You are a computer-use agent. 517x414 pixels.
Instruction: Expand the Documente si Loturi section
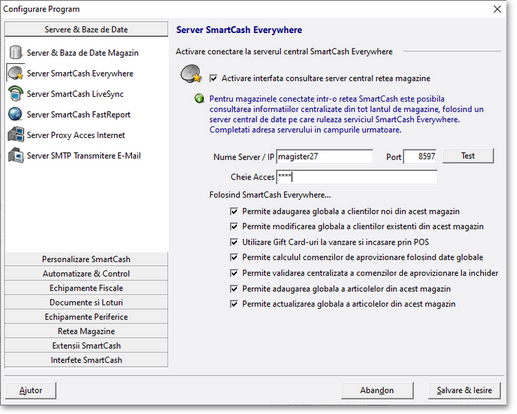[x=86, y=302]
